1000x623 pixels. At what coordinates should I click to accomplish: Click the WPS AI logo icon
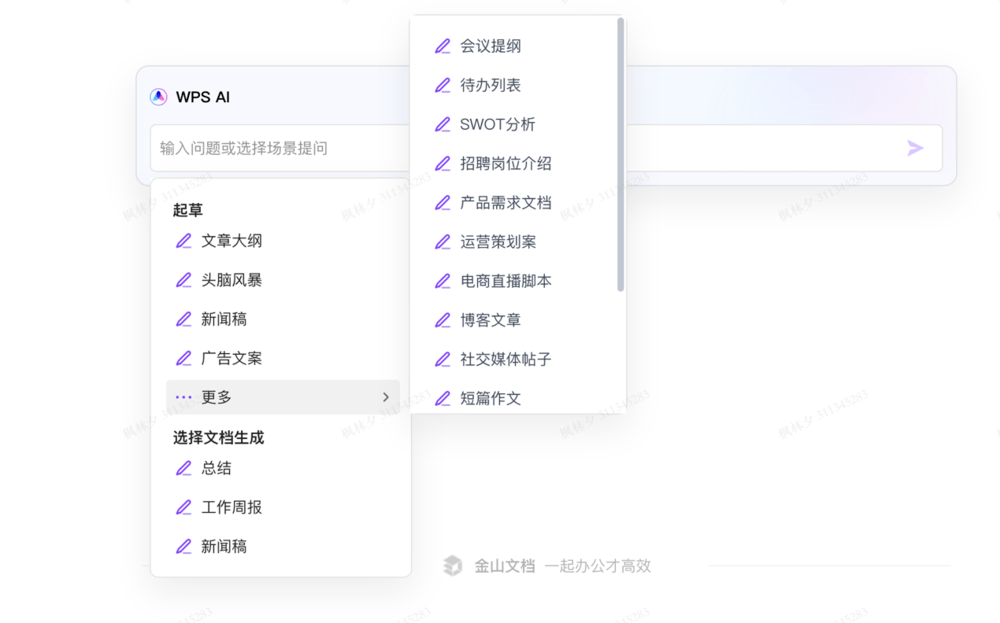tap(158, 97)
